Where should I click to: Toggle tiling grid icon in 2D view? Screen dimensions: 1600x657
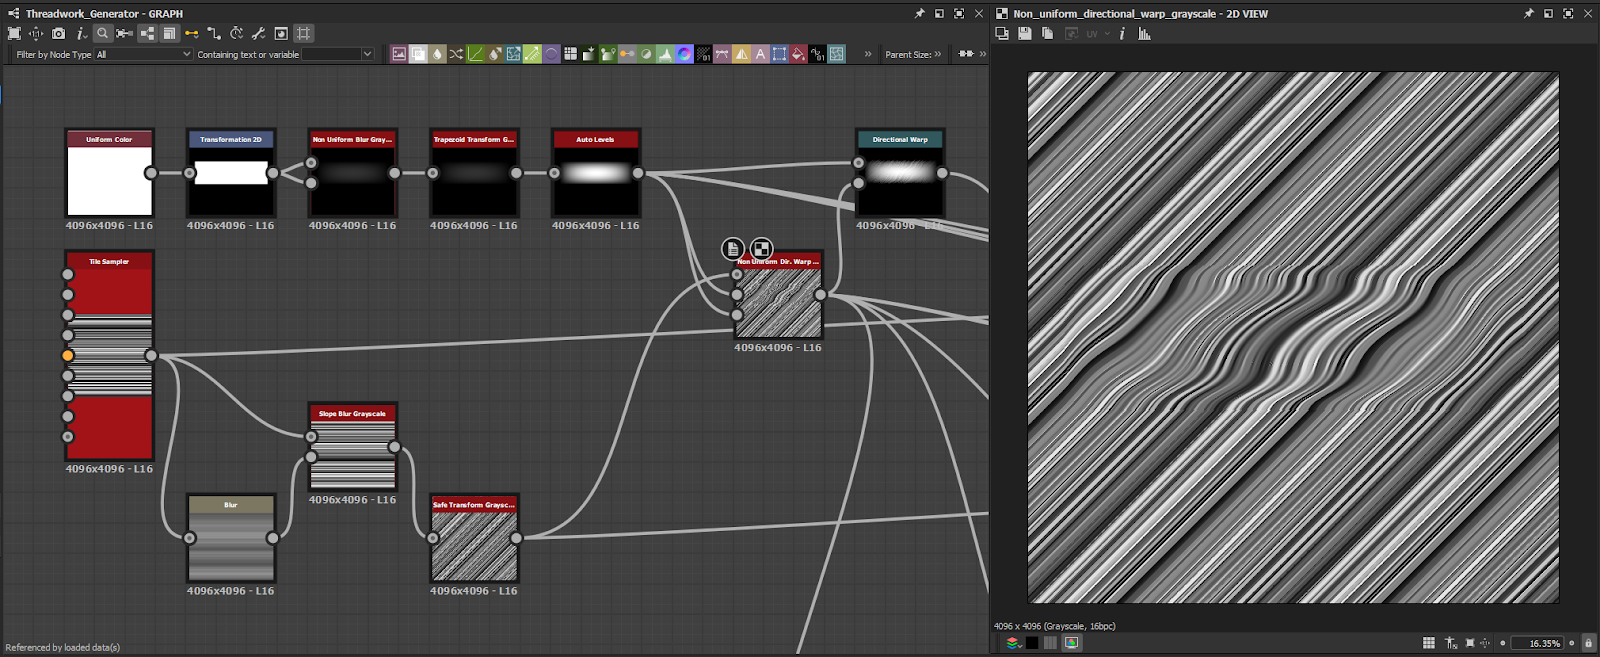click(1429, 643)
